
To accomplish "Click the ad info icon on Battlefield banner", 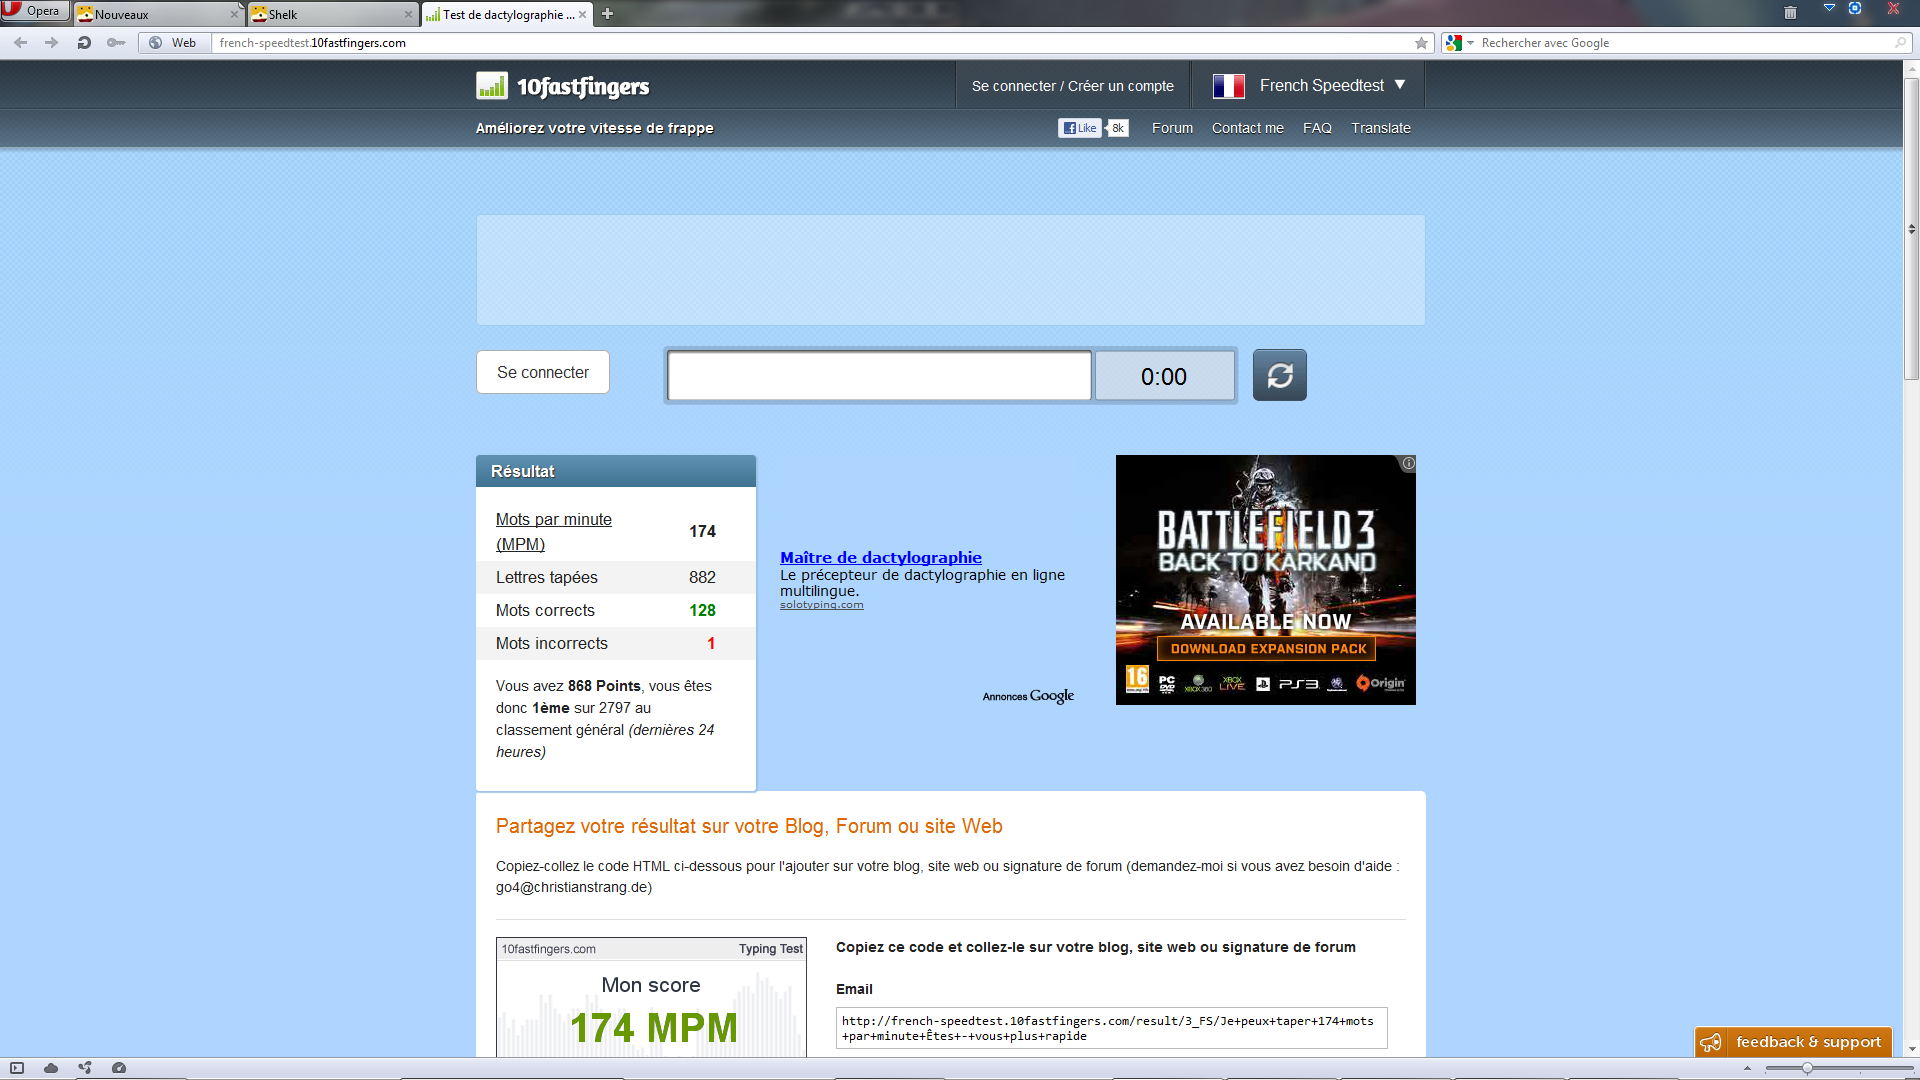I will click(x=1408, y=463).
